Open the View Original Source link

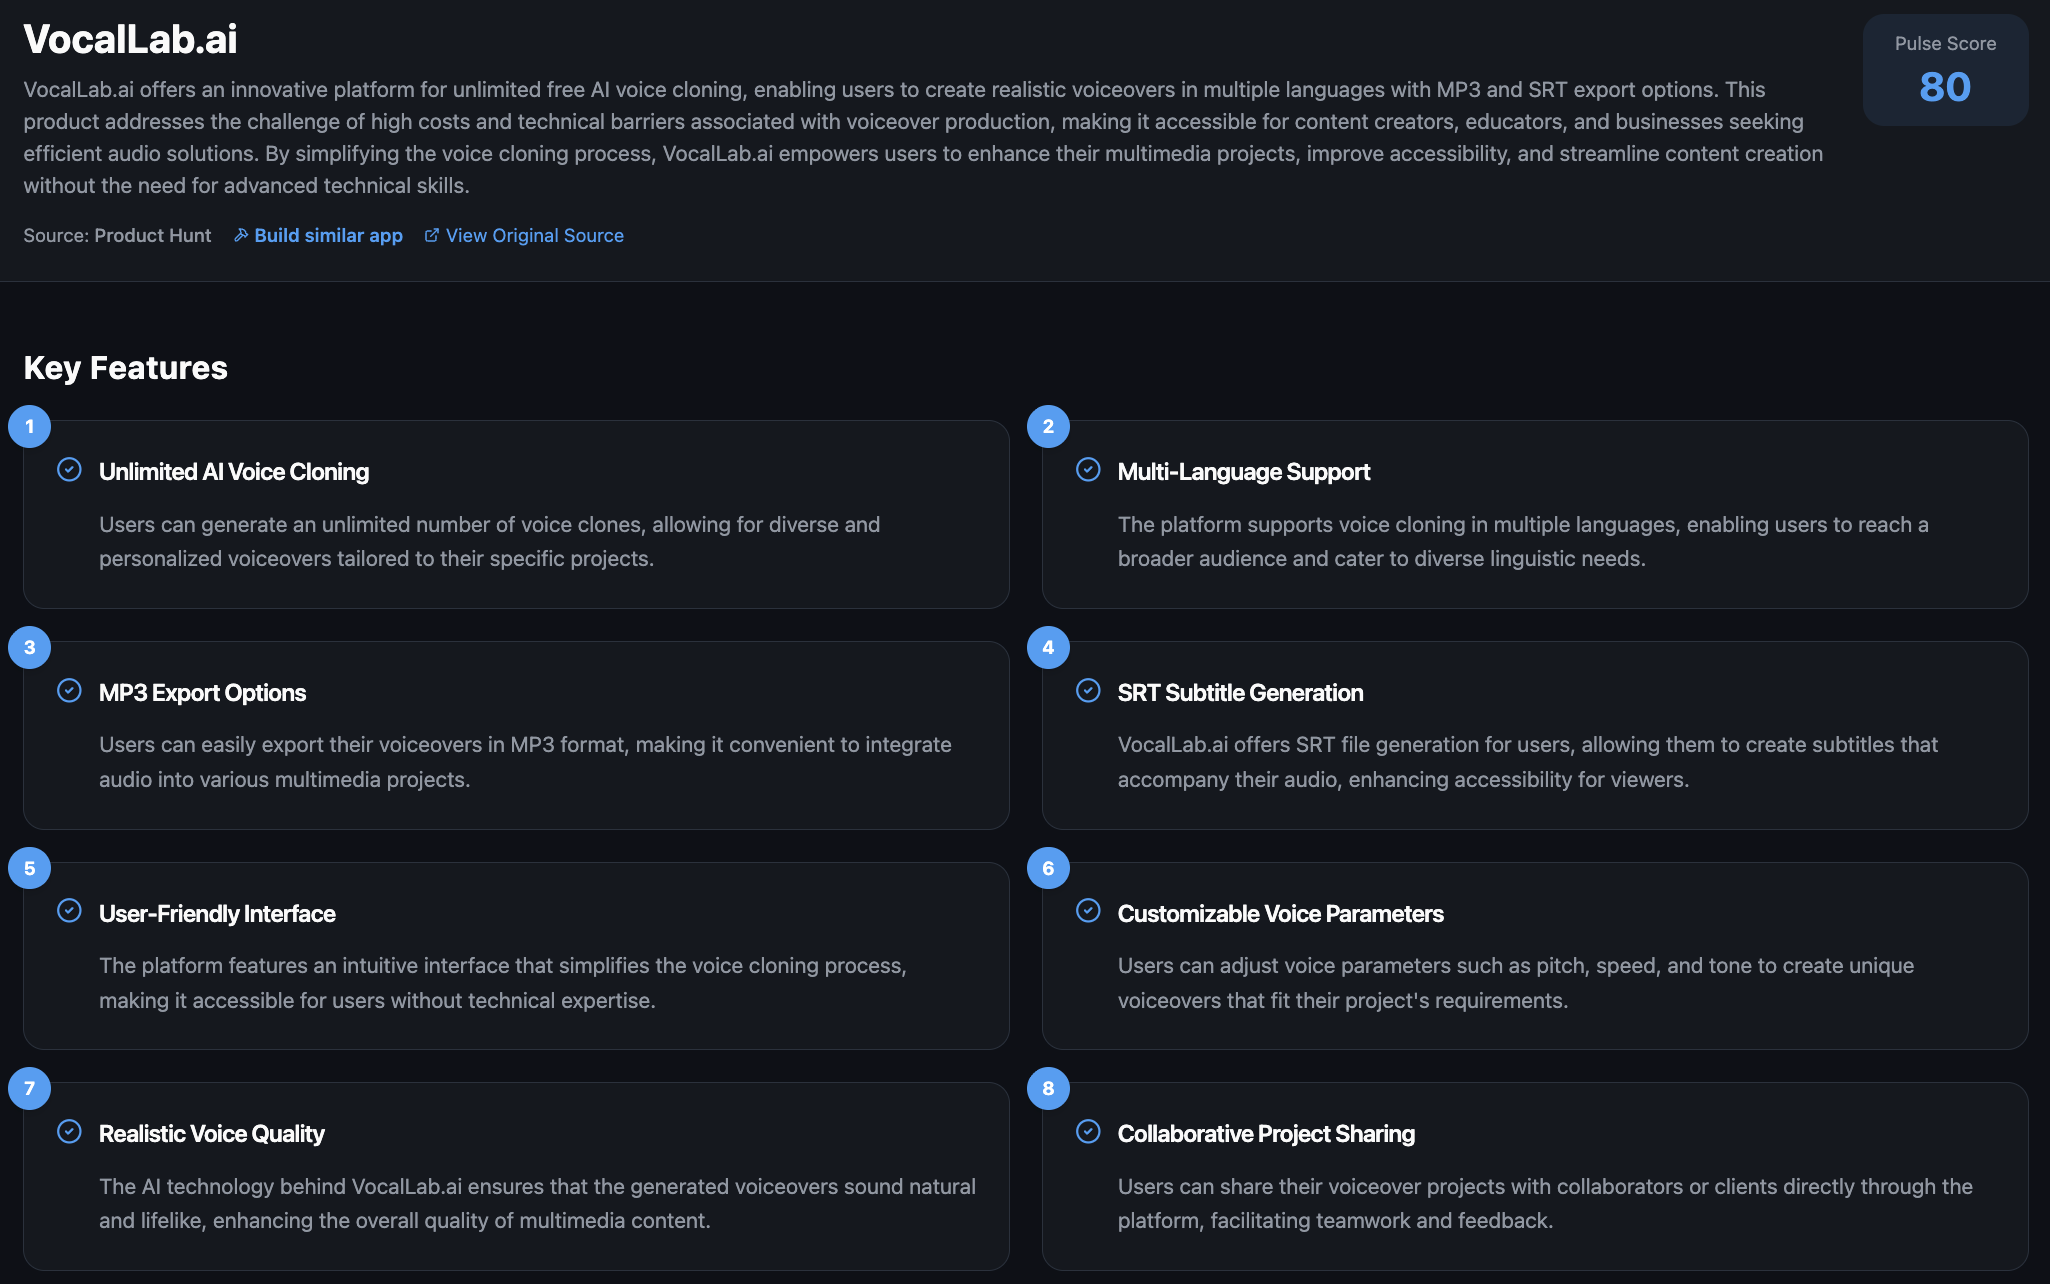[524, 235]
